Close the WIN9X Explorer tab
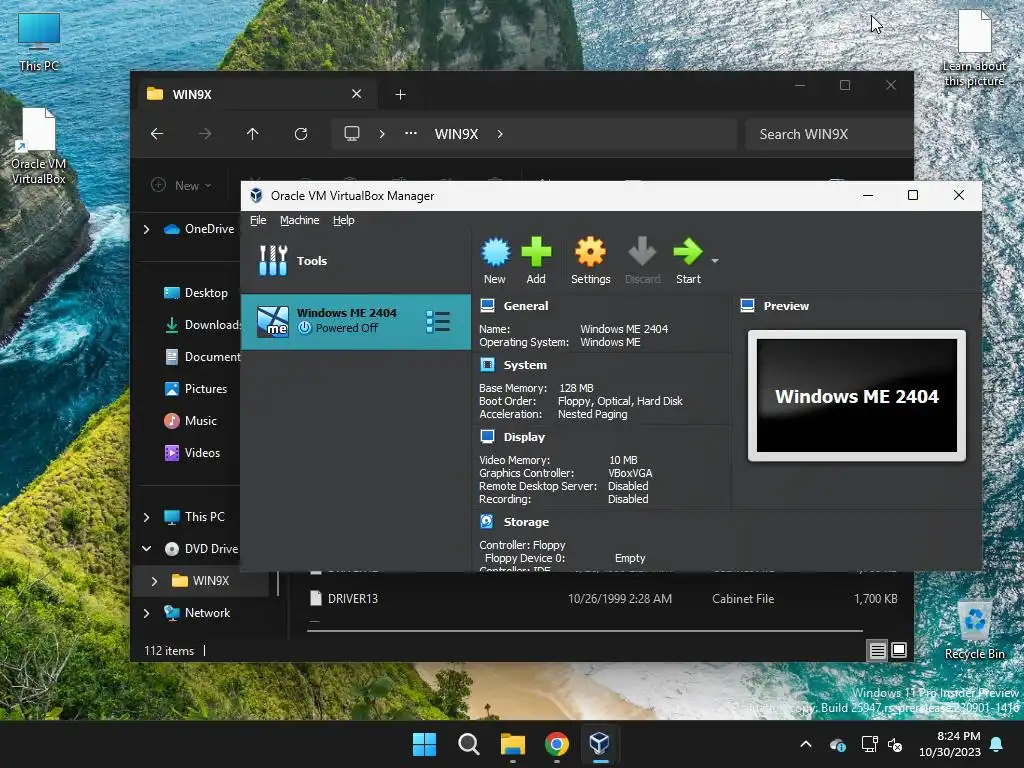The height and width of the screenshot is (768, 1024). click(x=357, y=94)
